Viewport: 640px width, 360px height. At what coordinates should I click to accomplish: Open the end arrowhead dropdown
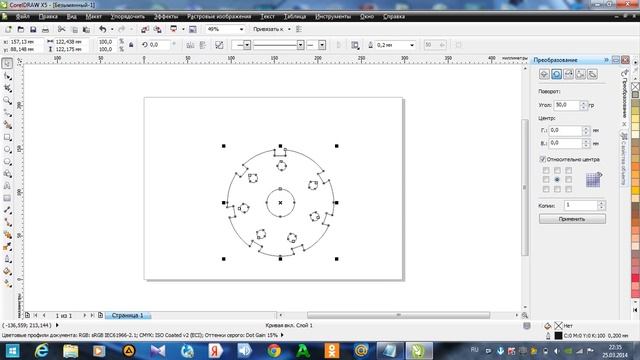(x=322, y=45)
